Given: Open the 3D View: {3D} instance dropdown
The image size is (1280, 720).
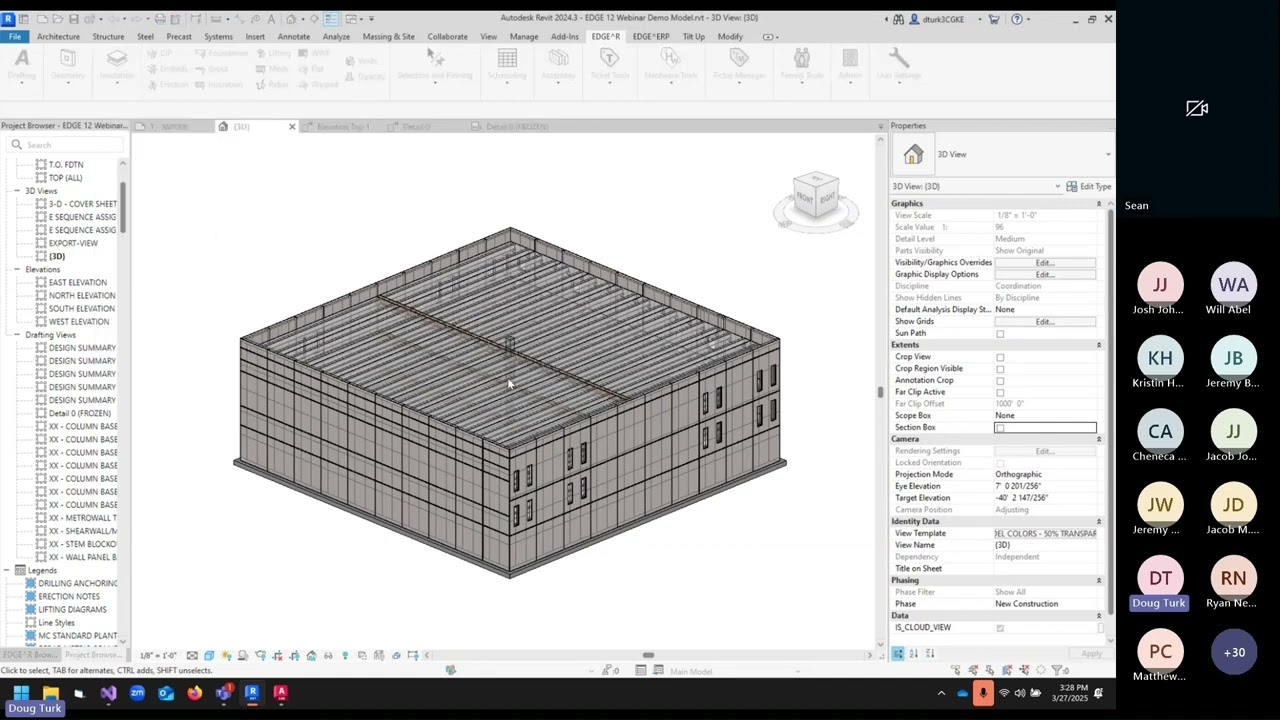Looking at the screenshot, I should pyautogui.click(x=1057, y=187).
